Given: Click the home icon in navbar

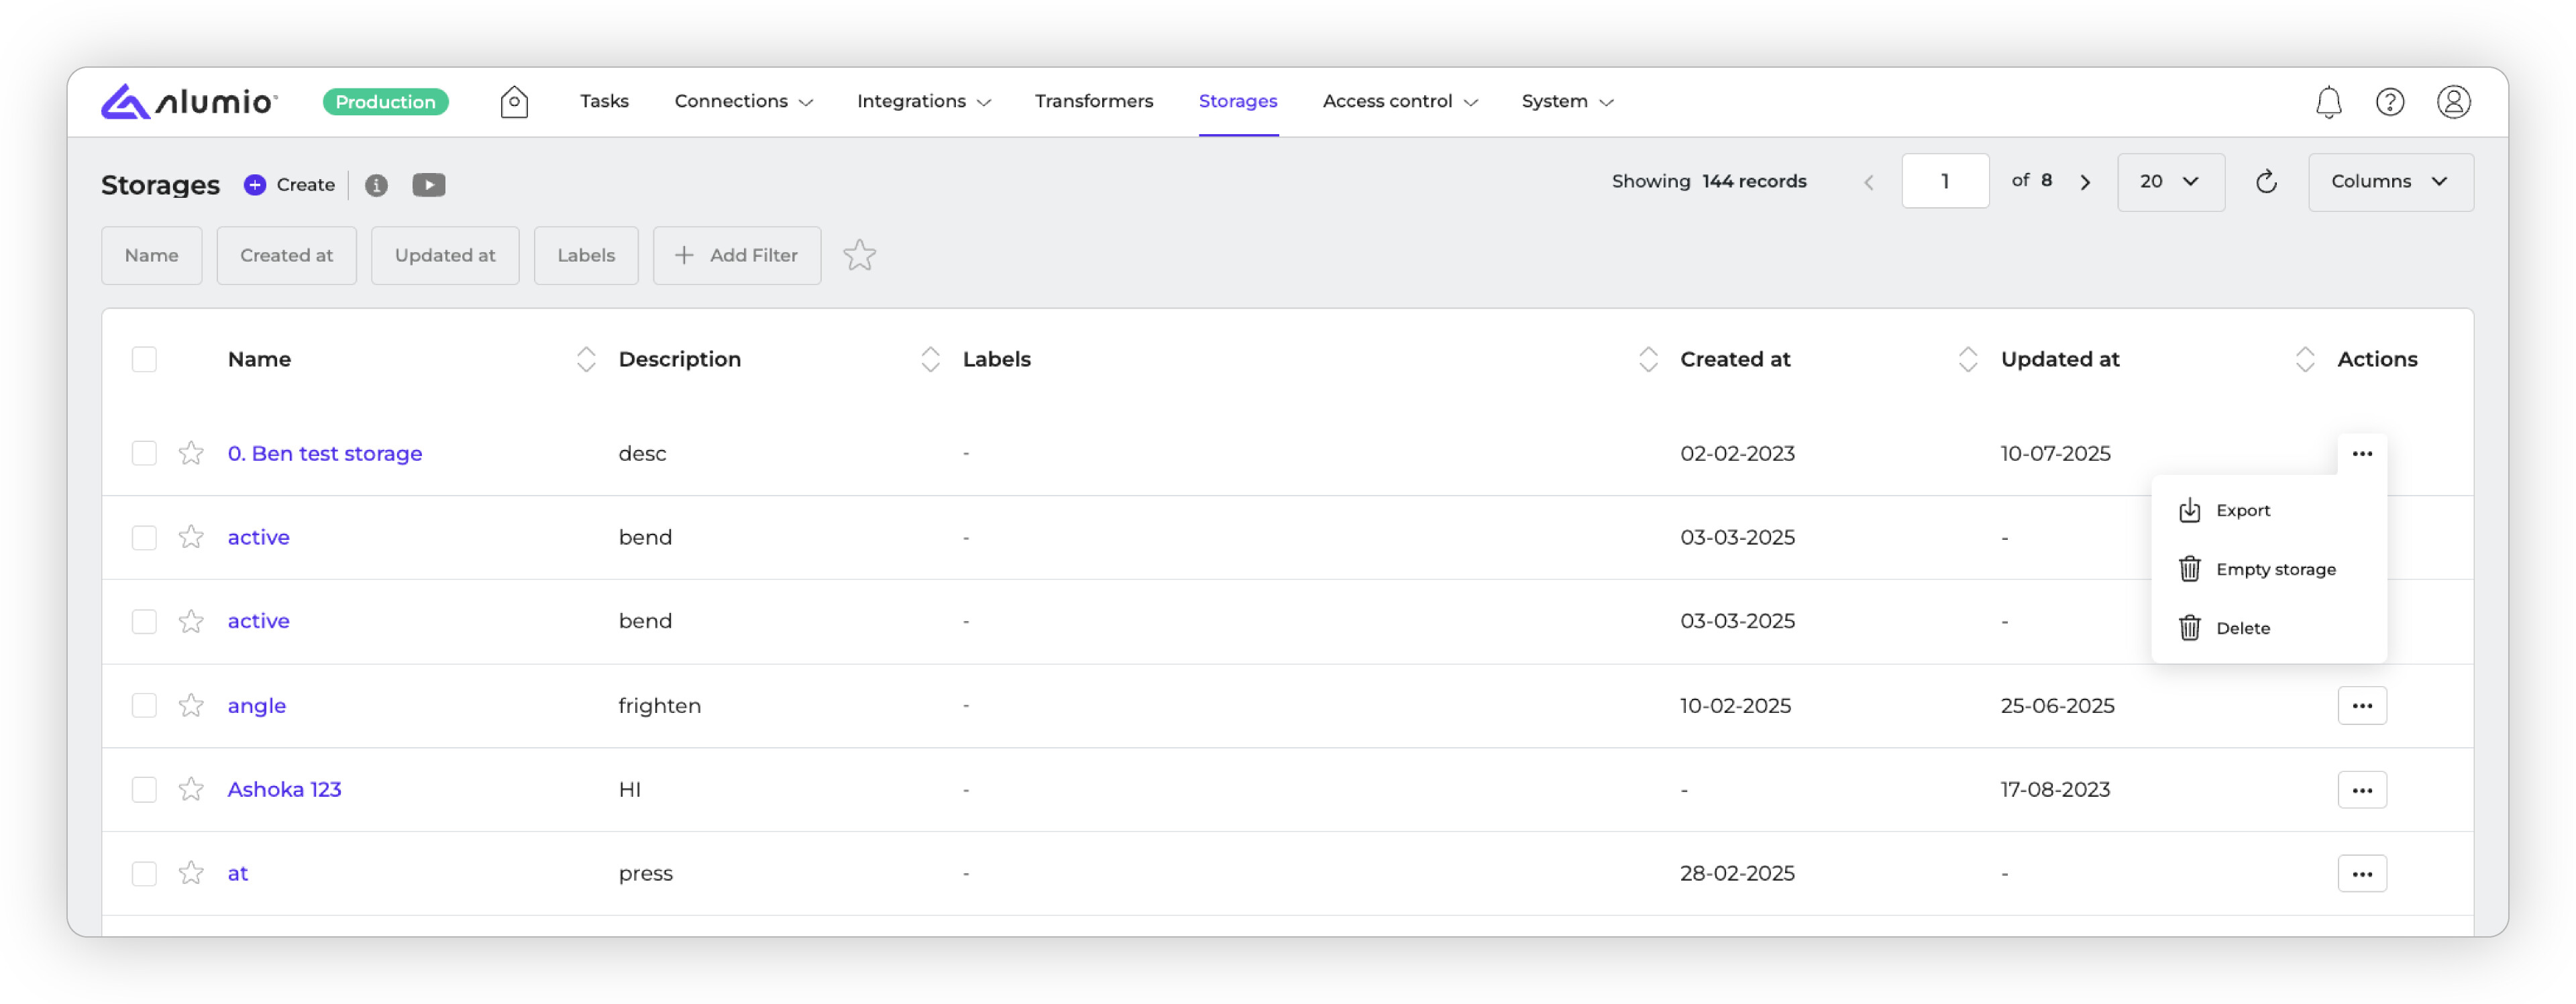Looking at the screenshot, I should coord(514,101).
